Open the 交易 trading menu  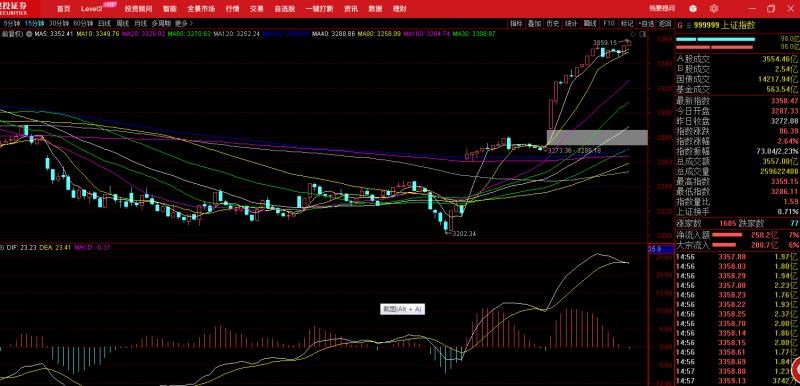click(x=257, y=9)
